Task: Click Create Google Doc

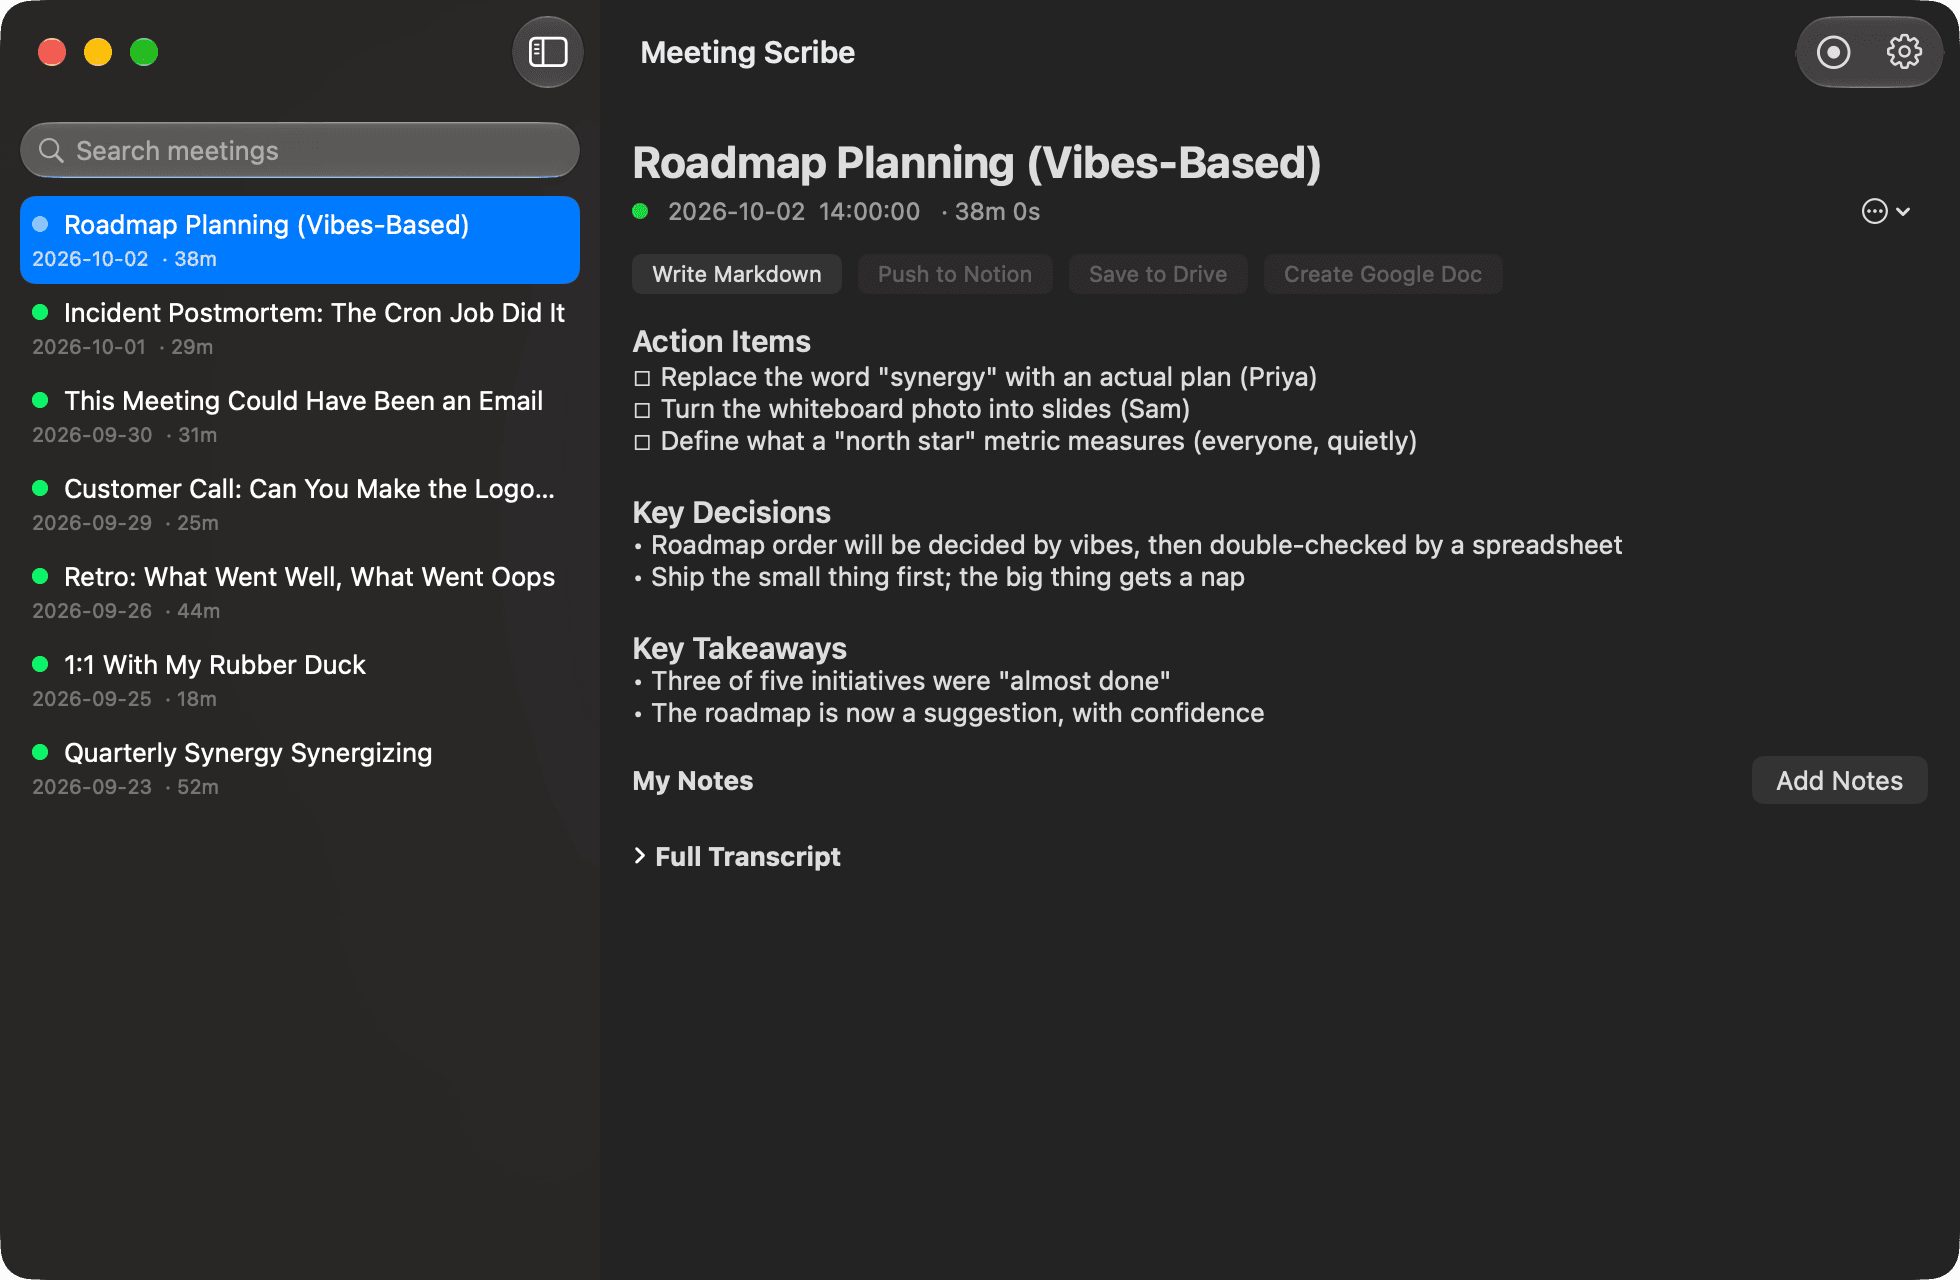Action: [x=1383, y=274]
